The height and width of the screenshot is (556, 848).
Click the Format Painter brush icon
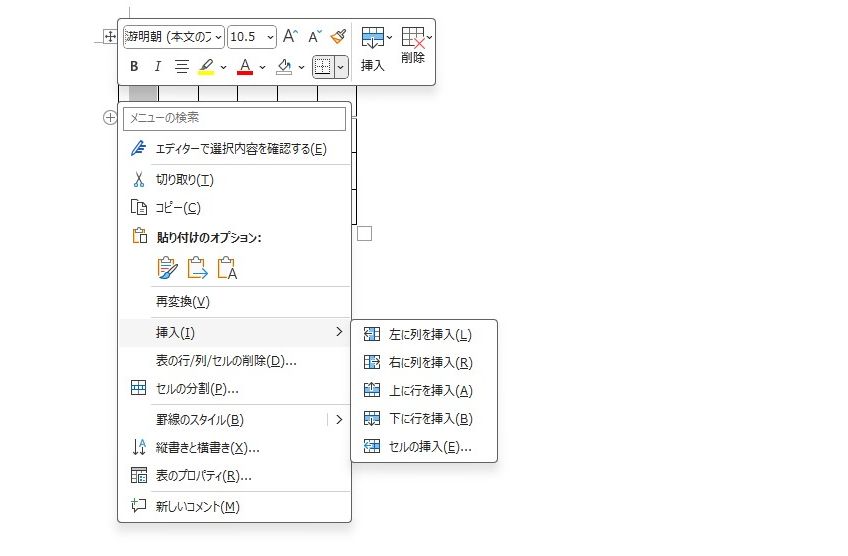338,37
